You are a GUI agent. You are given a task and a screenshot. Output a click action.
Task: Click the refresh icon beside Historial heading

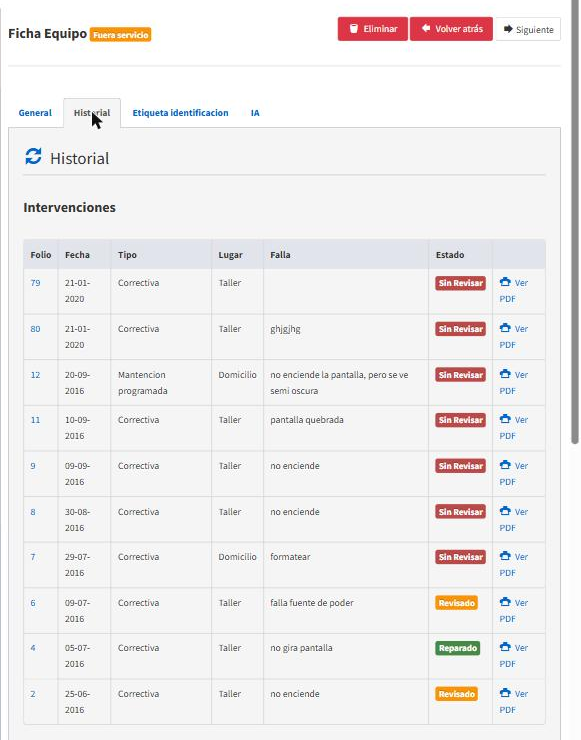tap(33, 157)
